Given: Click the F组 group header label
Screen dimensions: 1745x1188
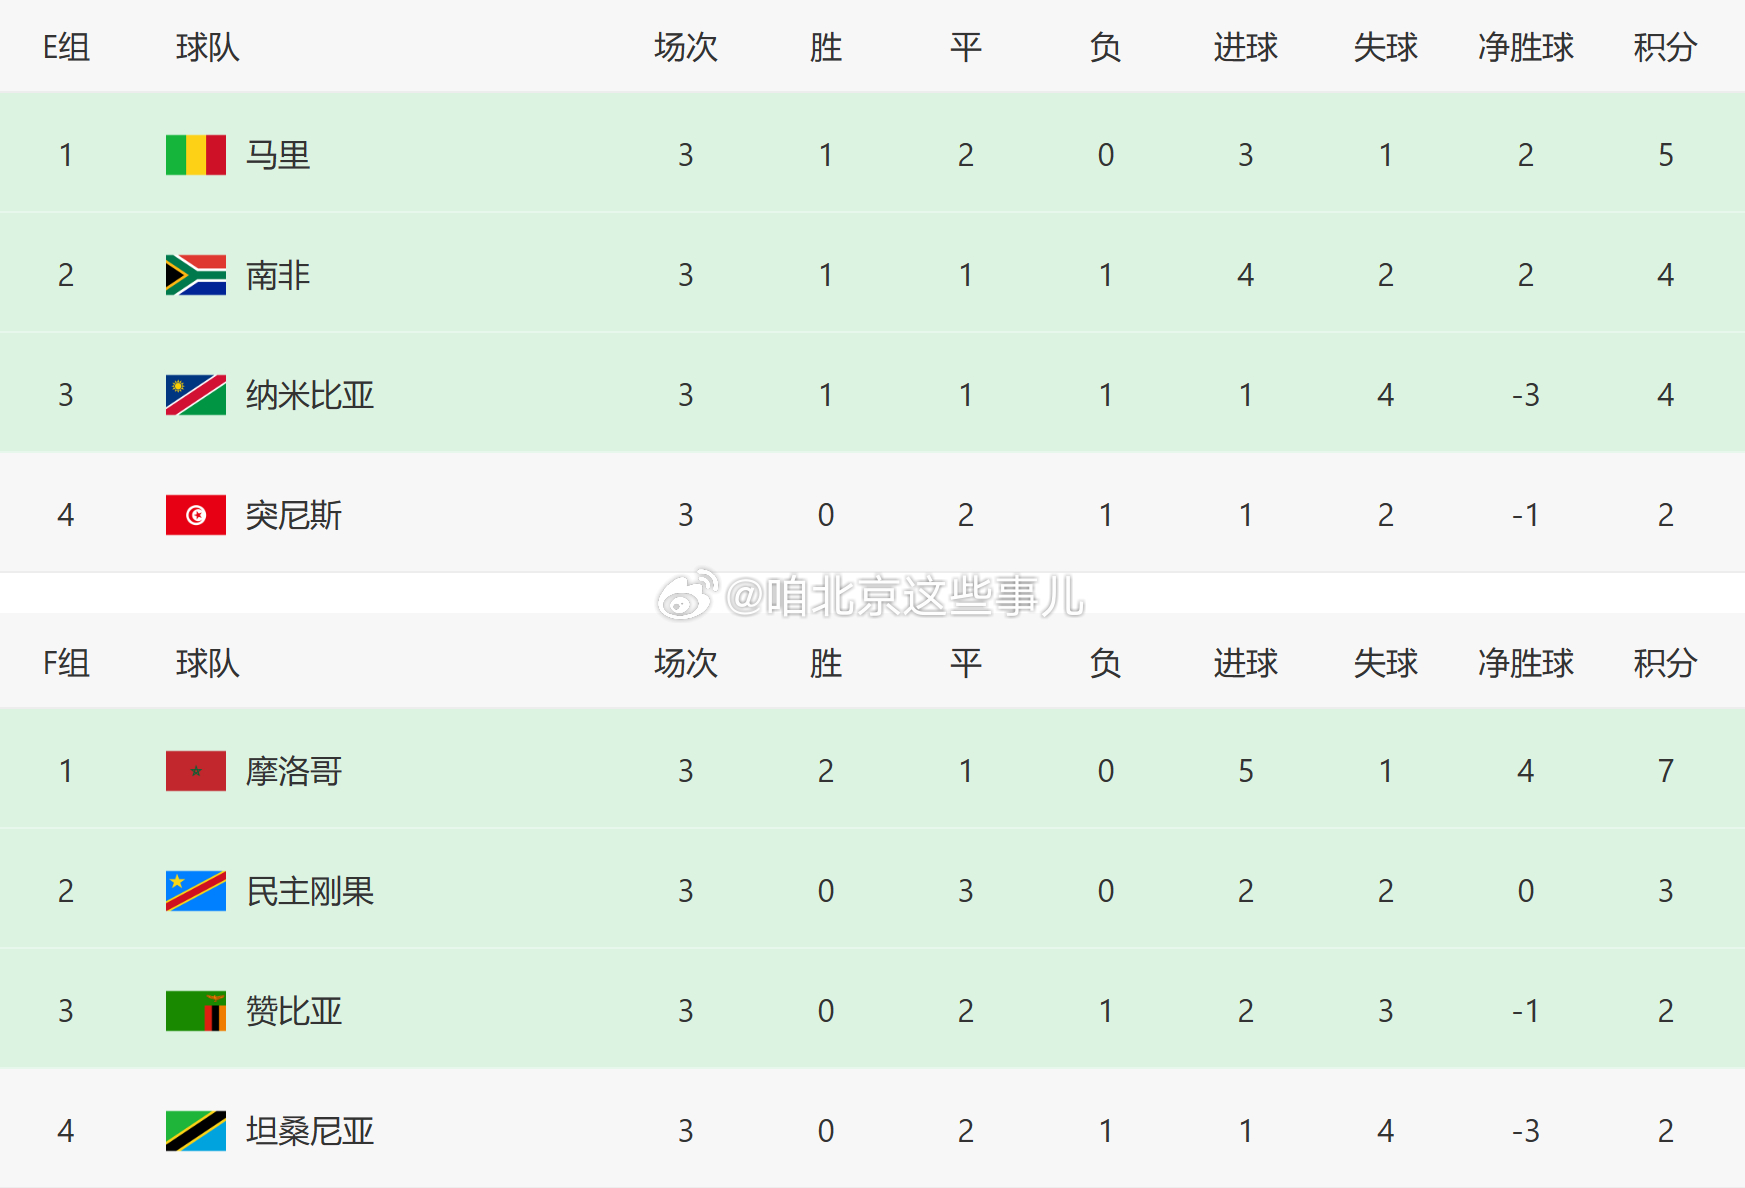Looking at the screenshot, I should click(66, 663).
